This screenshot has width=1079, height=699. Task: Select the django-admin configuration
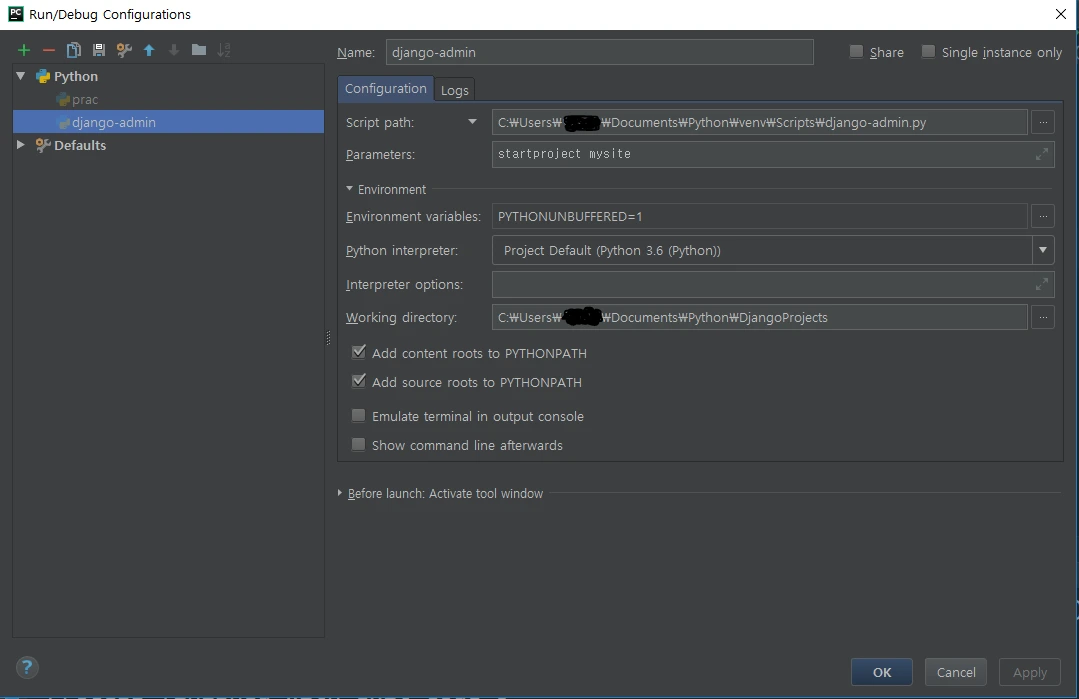pyautogui.click(x=168, y=122)
